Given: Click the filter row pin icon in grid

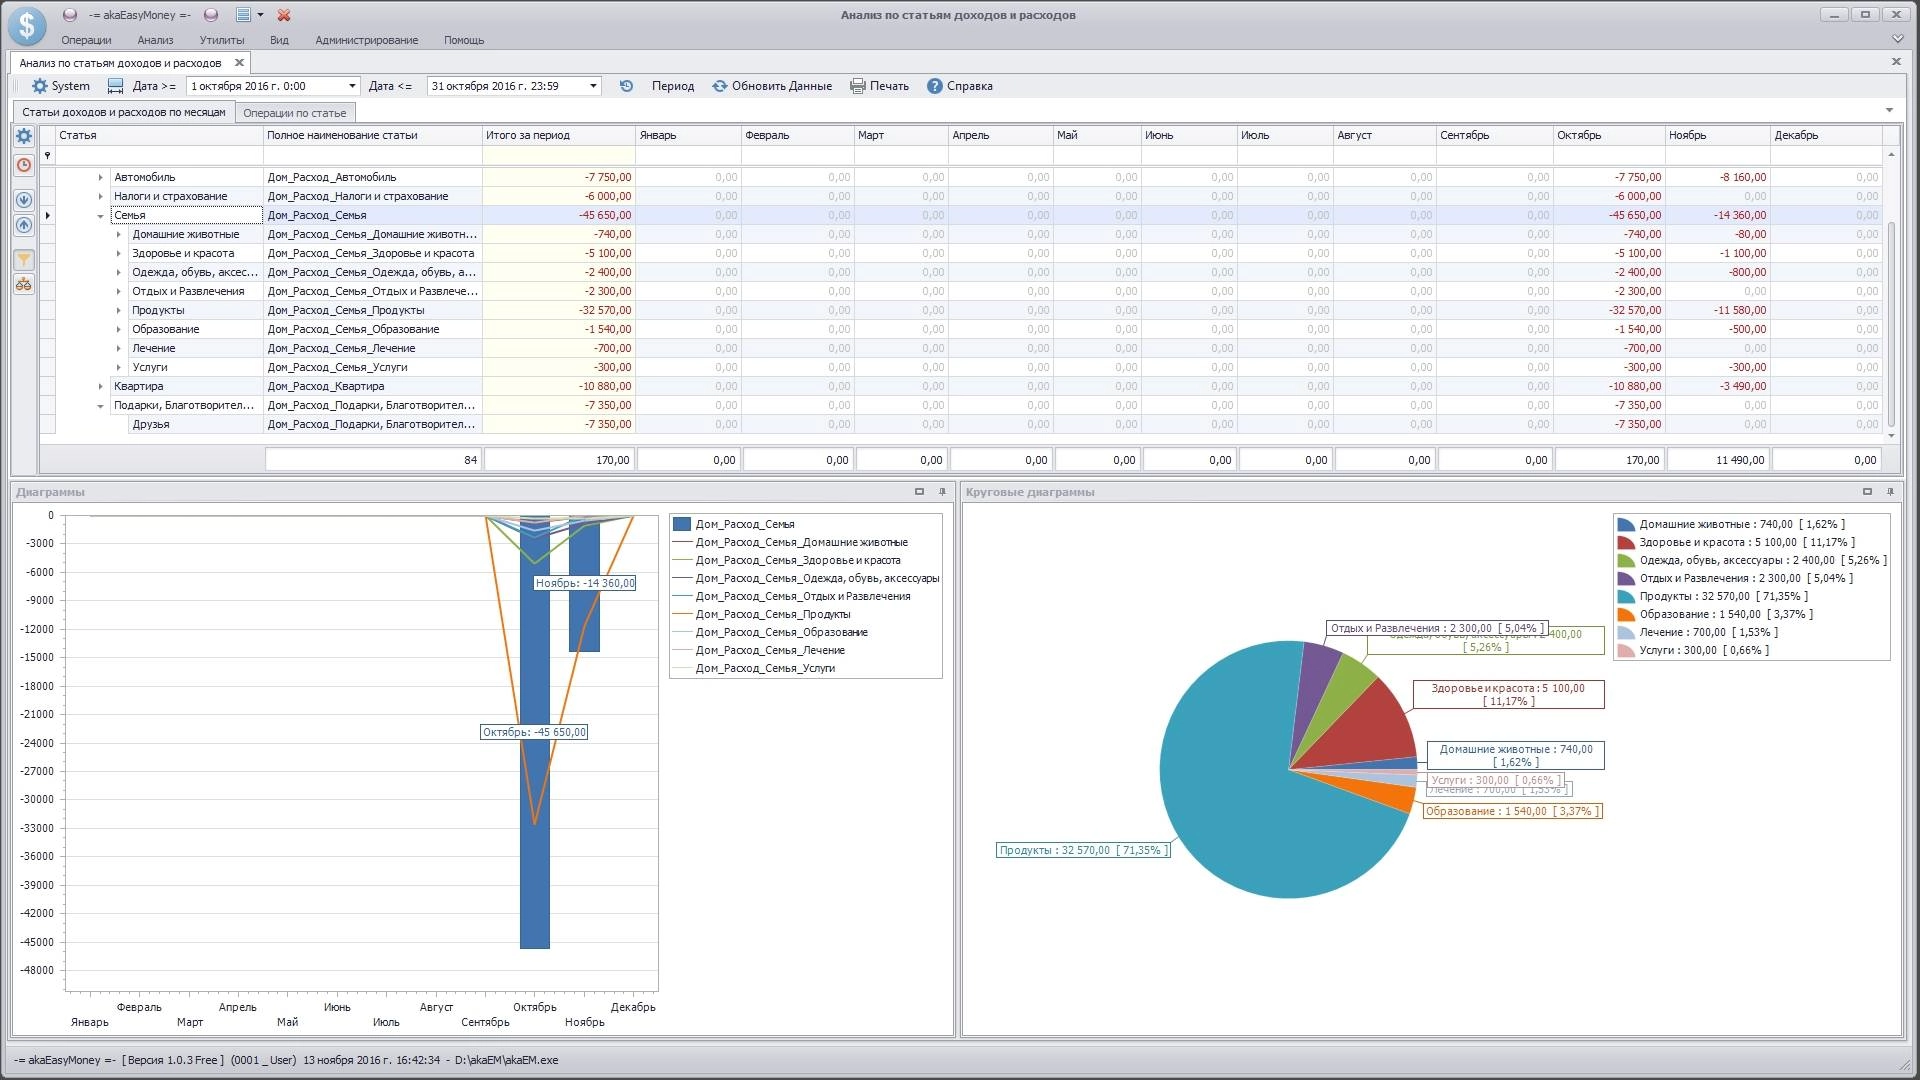Looking at the screenshot, I should coord(47,156).
